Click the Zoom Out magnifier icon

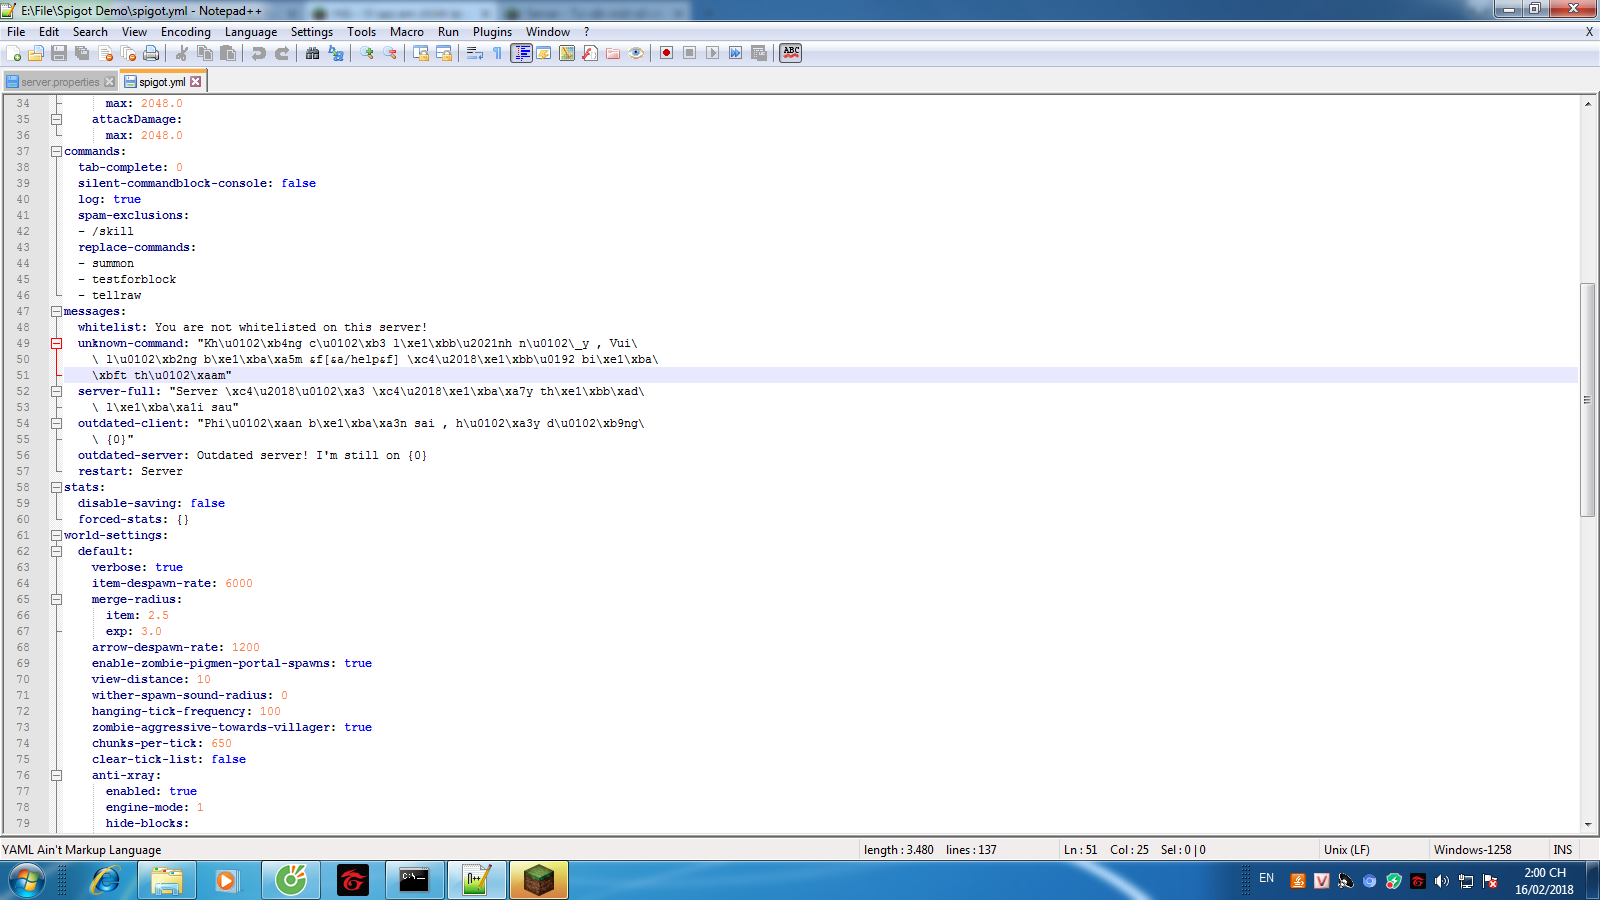[390, 53]
